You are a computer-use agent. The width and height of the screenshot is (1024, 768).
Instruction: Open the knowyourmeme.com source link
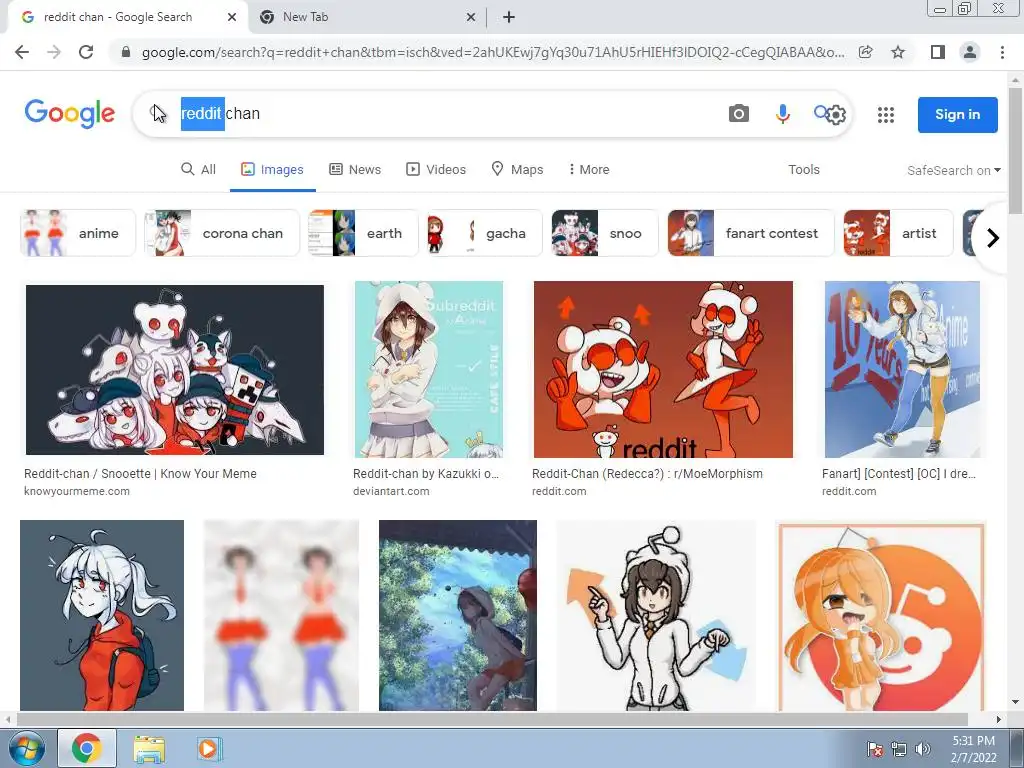(76, 491)
